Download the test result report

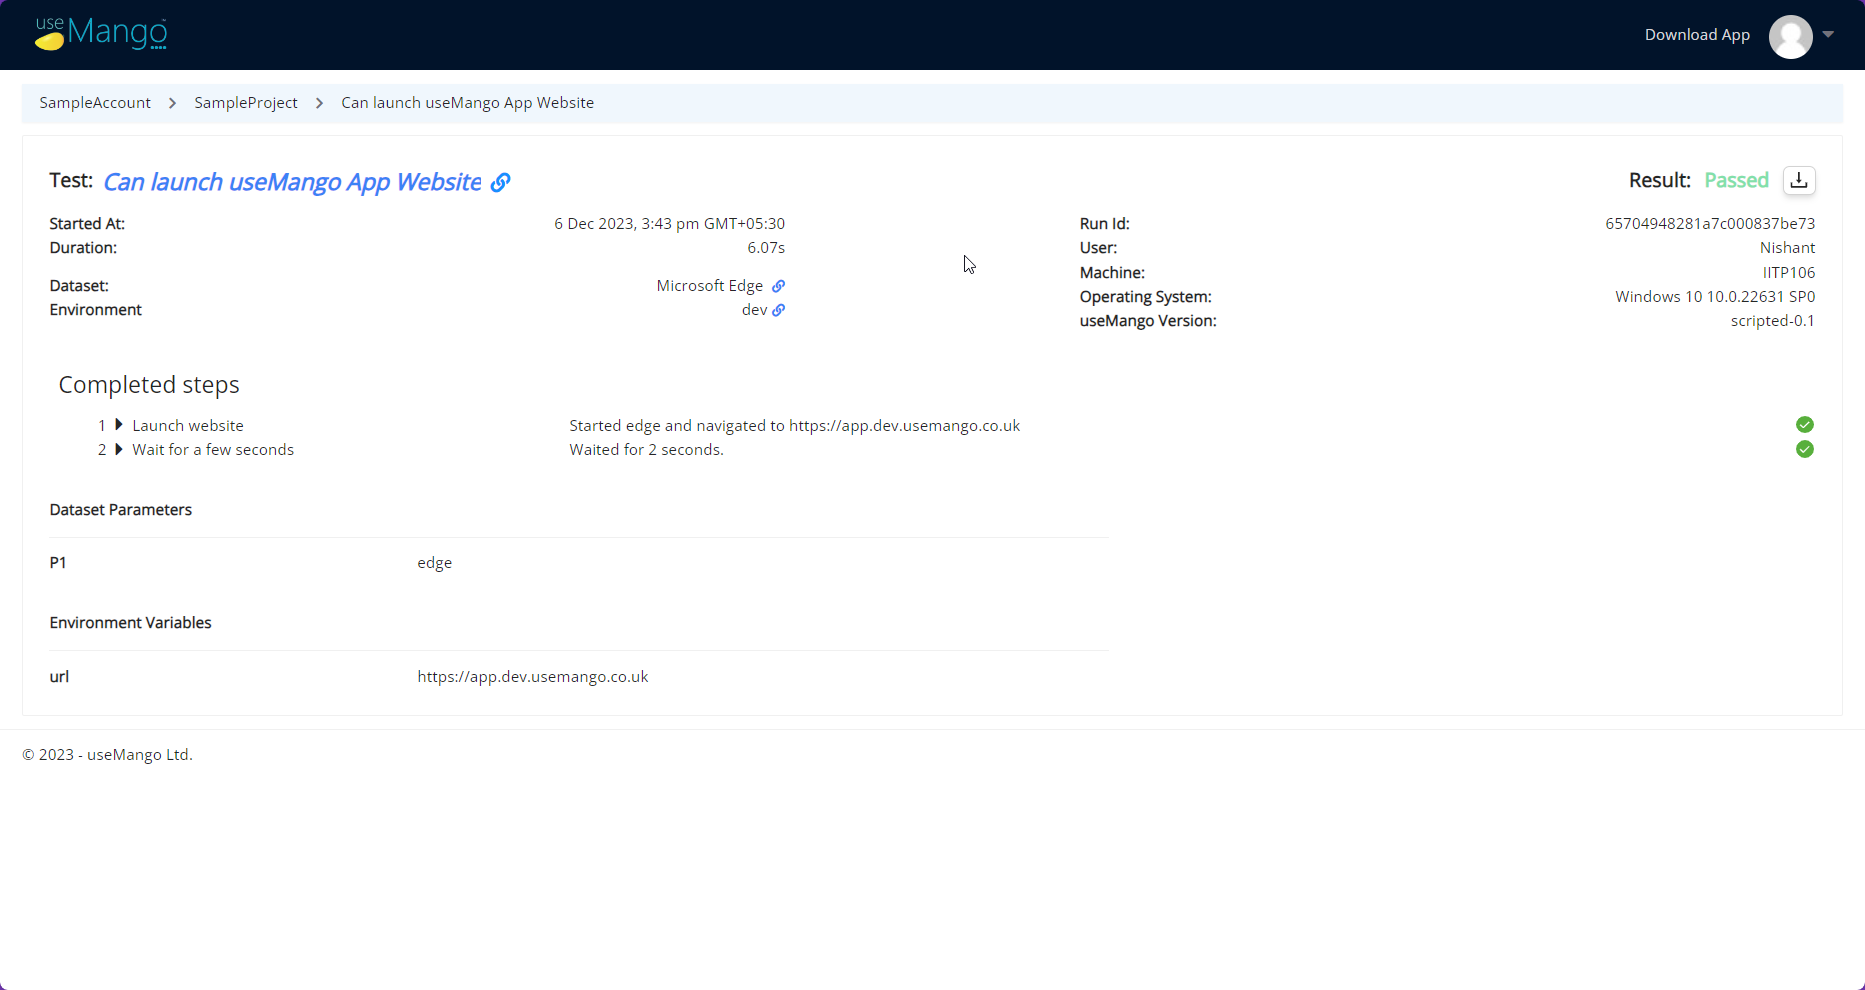pos(1799,180)
